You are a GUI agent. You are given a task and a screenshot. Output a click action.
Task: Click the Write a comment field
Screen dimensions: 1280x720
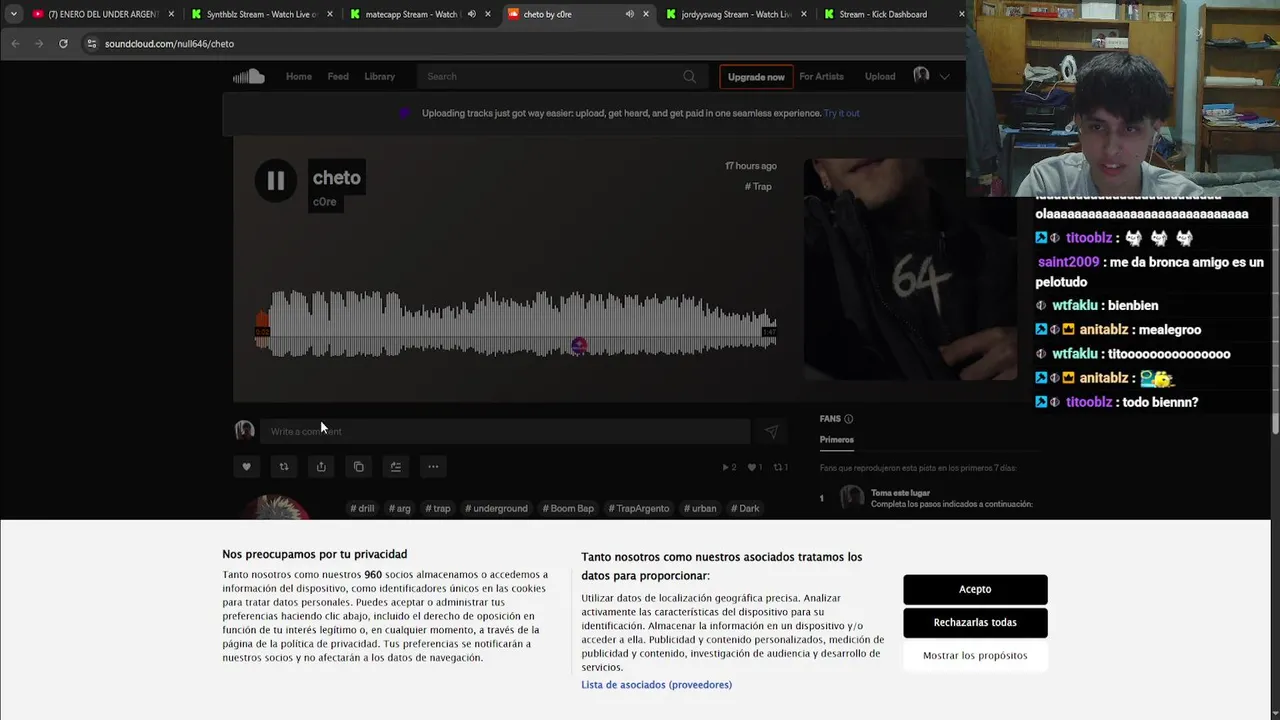point(505,431)
